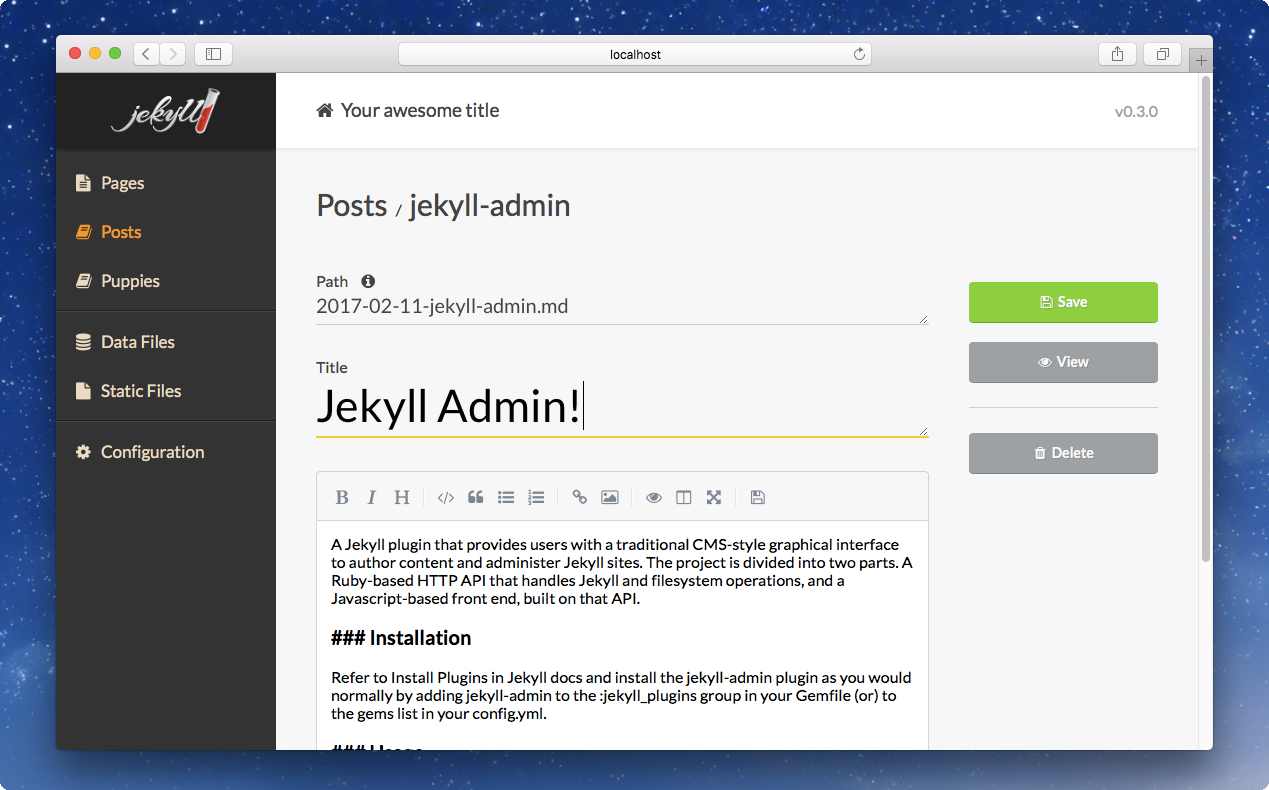Toggle side-by-side editor view
This screenshot has width=1269, height=790.
pos(683,497)
